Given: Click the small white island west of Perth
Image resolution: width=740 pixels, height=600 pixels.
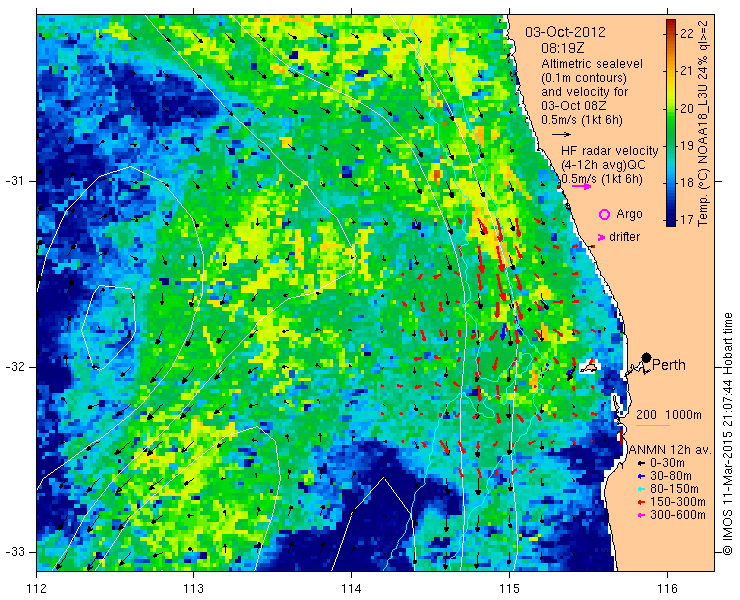Looking at the screenshot, I should (x=589, y=366).
